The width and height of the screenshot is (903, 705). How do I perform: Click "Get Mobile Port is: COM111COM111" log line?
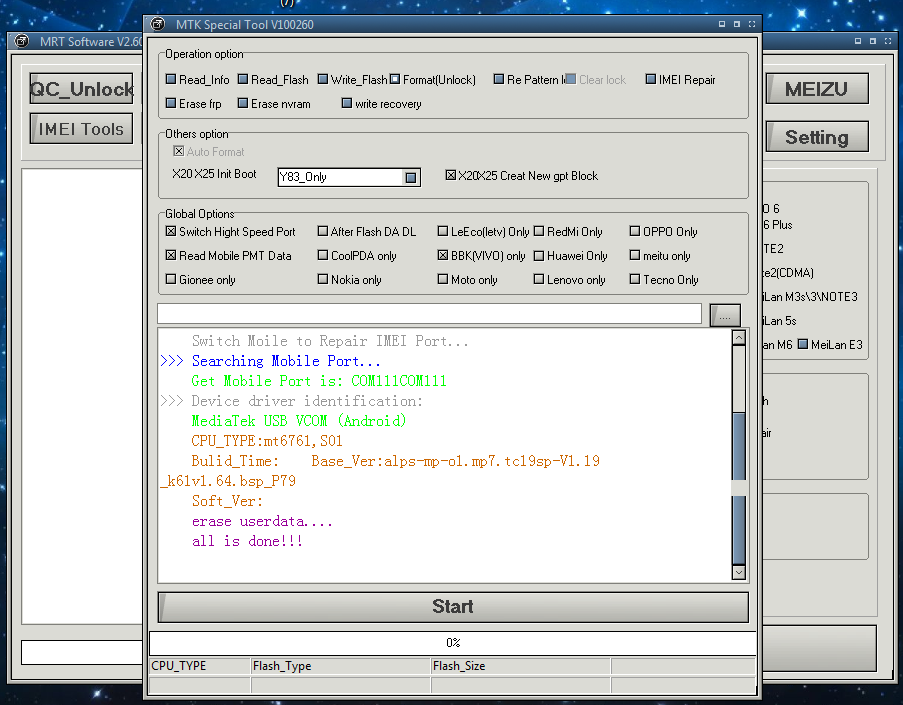pyautogui.click(x=319, y=381)
